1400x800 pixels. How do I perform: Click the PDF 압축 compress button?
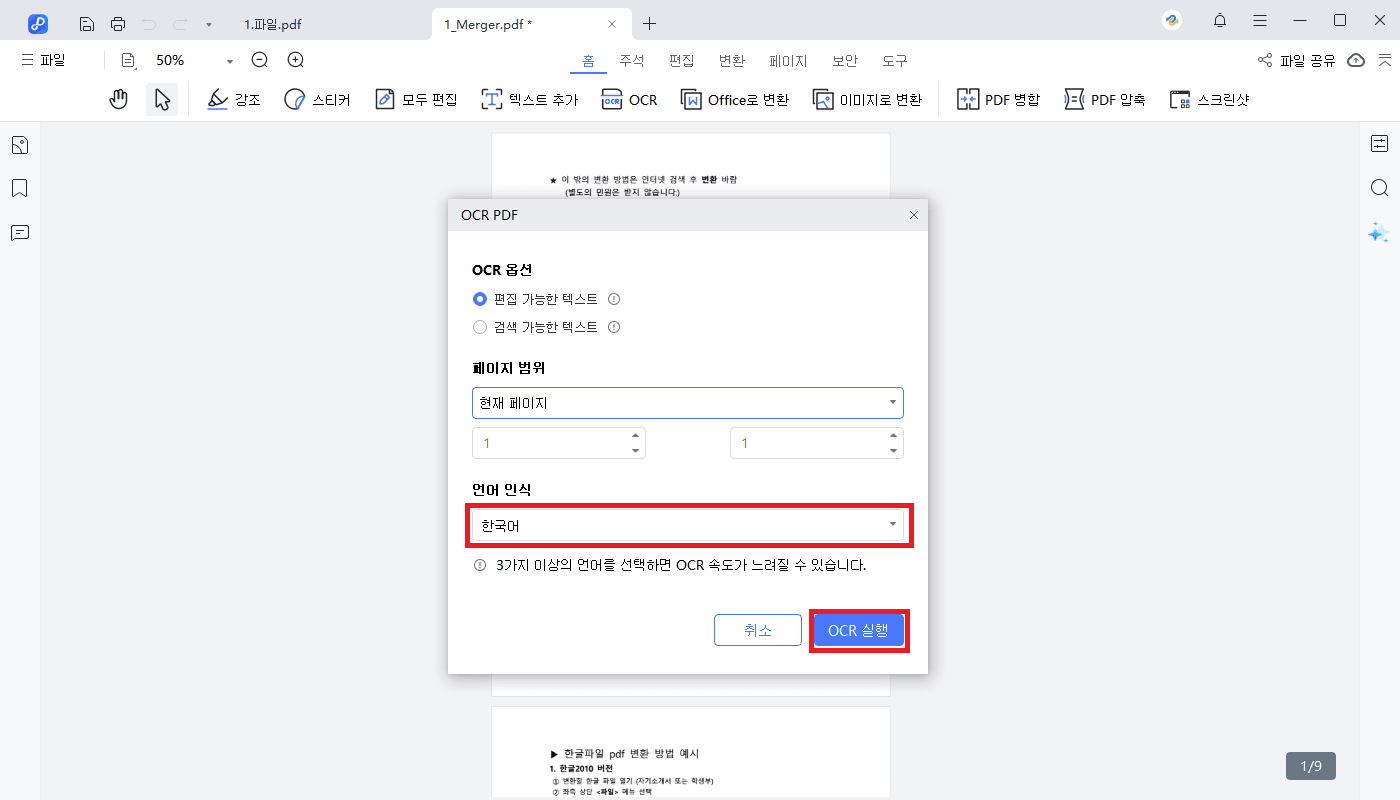(x=1105, y=100)
